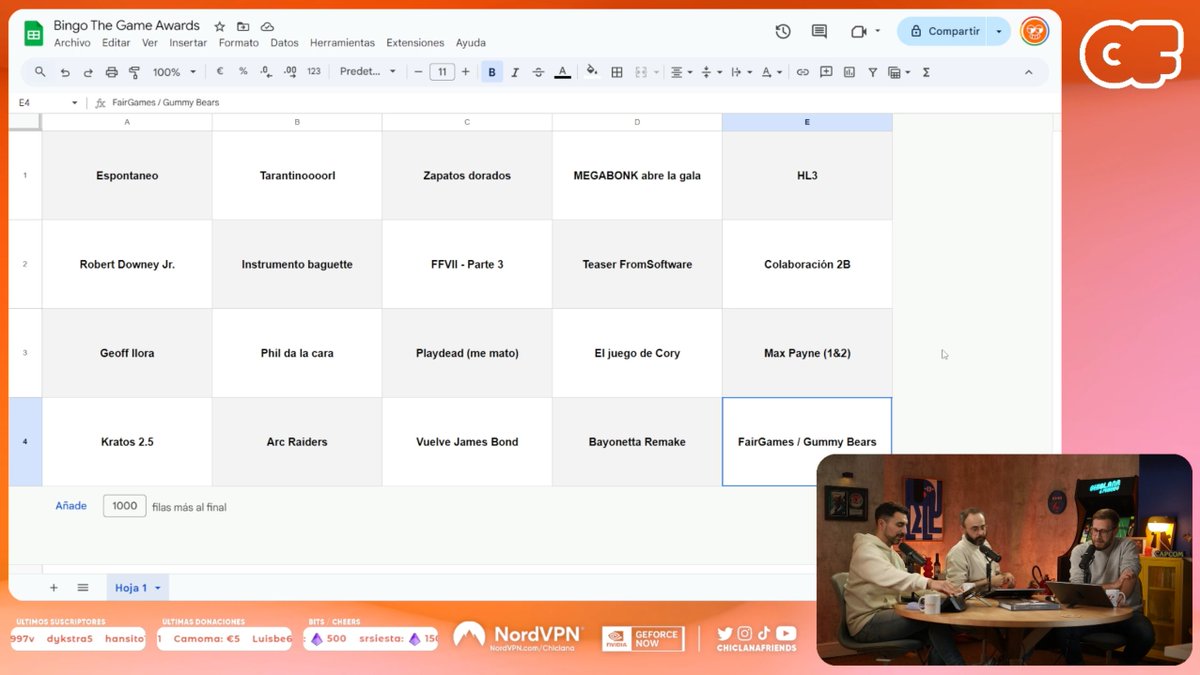This screenshot has height=675, width=1200.
Task: Open text rotation dropdown
Action: pos(771,72)
